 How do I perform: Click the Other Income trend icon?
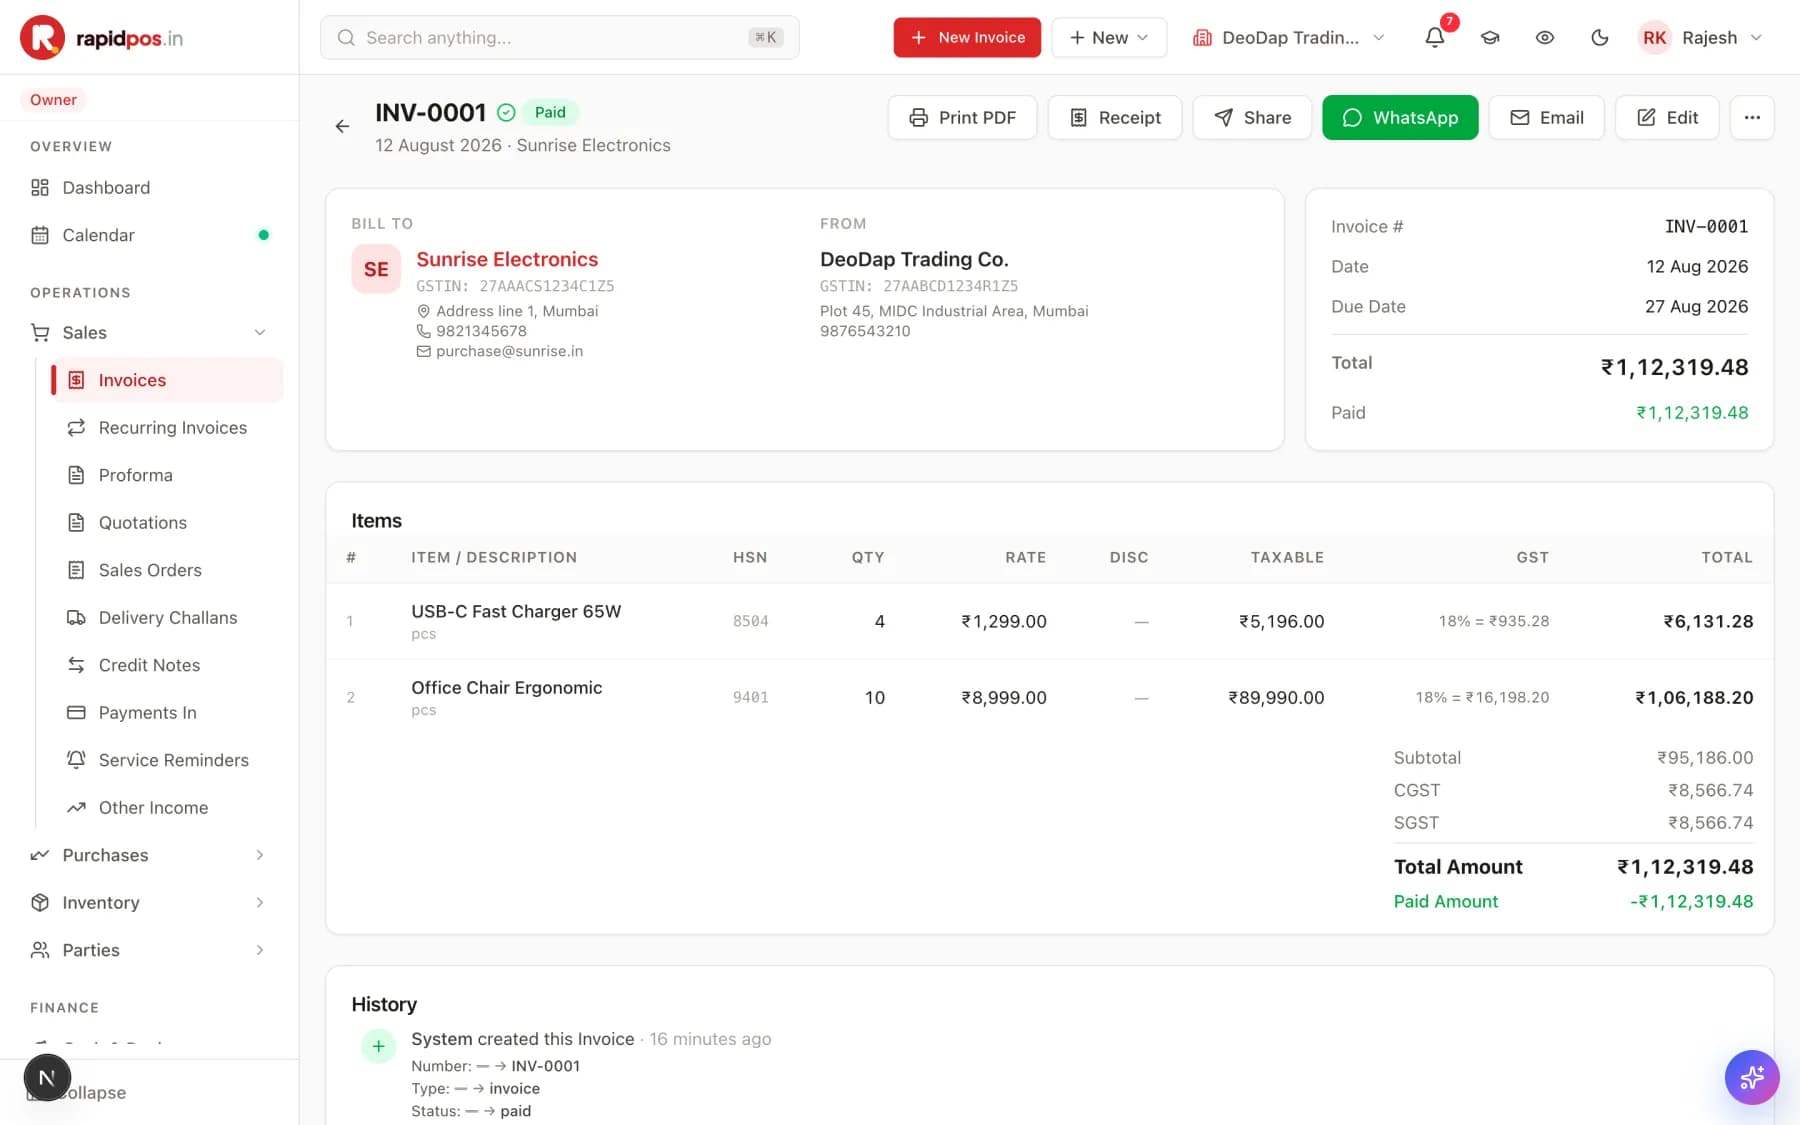[x=76, y=807]
